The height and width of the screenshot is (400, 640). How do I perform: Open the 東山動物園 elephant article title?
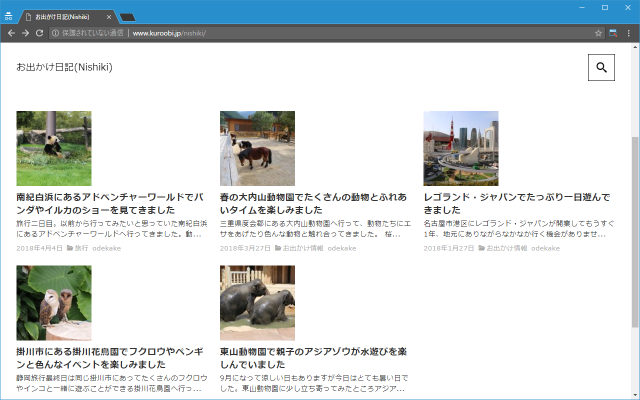[x=314, y=359]
